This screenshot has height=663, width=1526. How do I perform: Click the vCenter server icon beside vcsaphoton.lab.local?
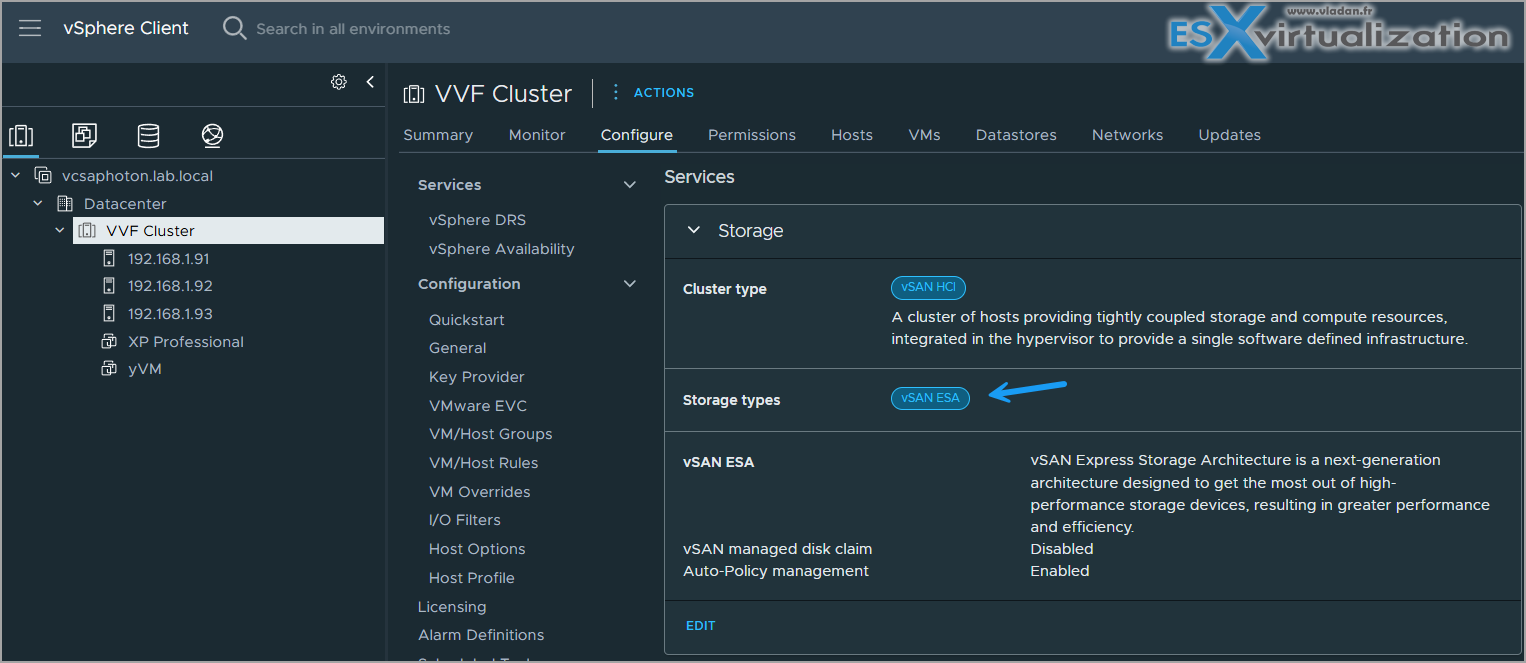(43, 176)
